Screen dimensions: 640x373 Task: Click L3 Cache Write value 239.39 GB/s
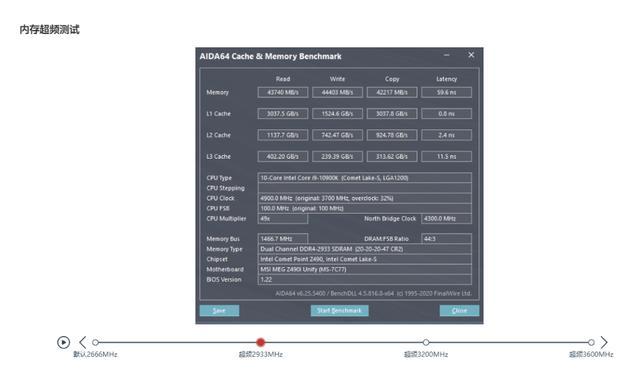coord(337,156)
